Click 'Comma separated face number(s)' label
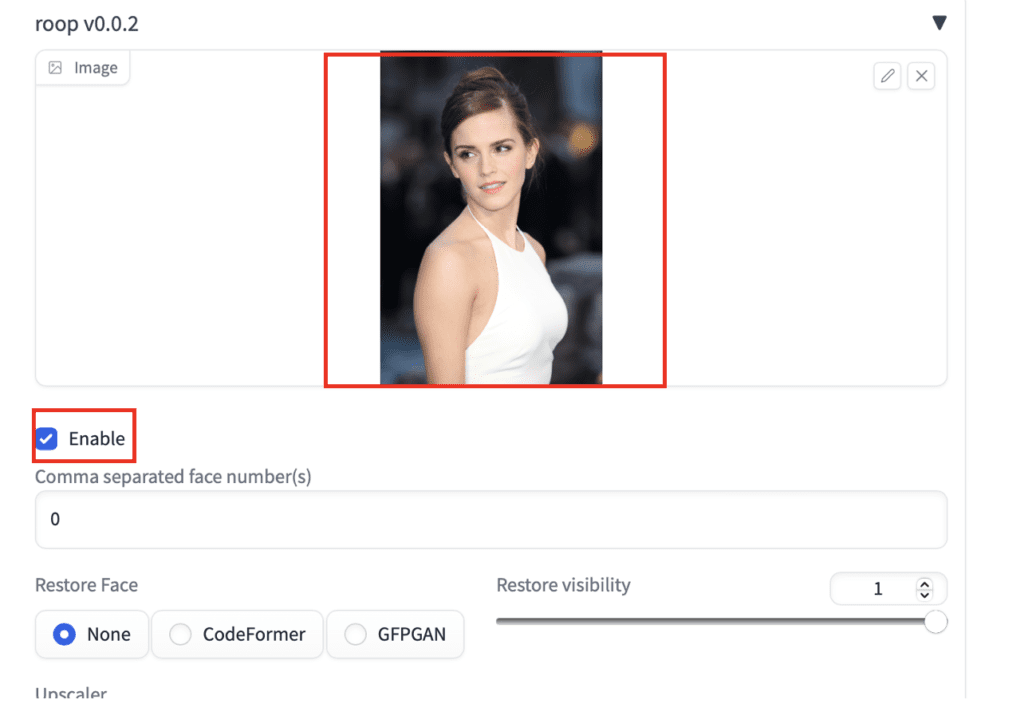 173,477
